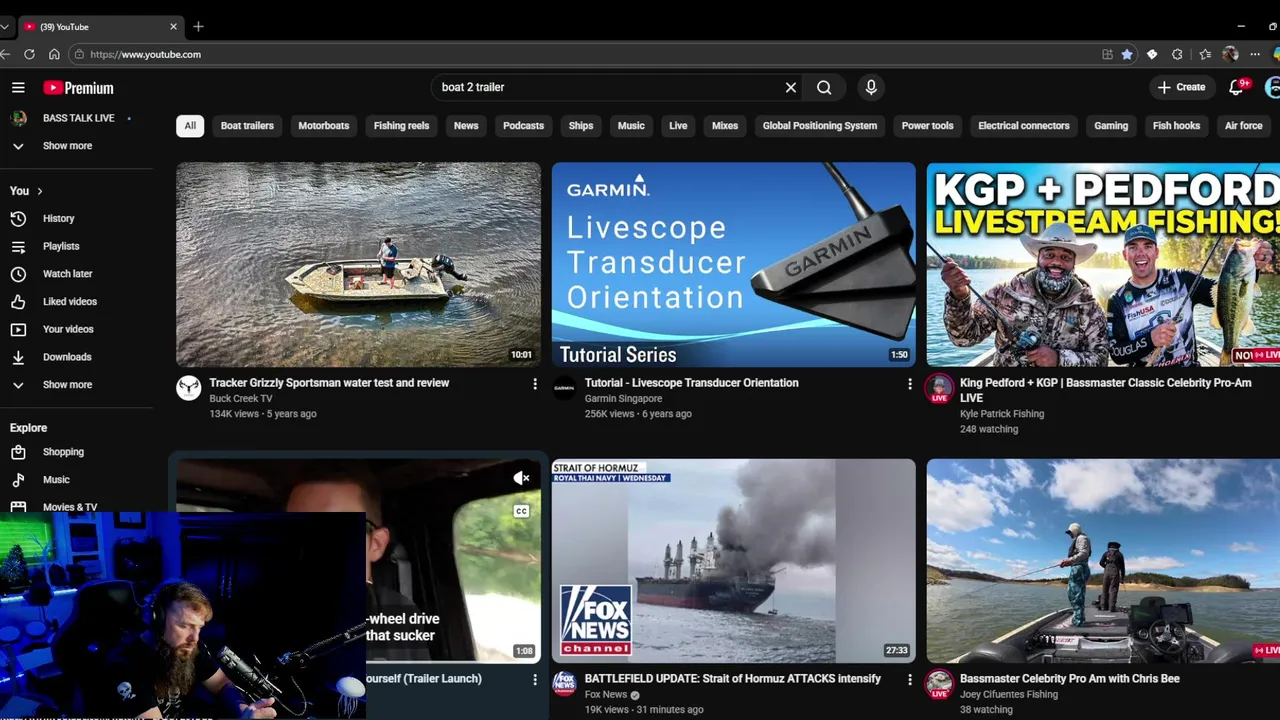Clear the search box with the X
This screenshot has width=1280, height=720.
791,87
